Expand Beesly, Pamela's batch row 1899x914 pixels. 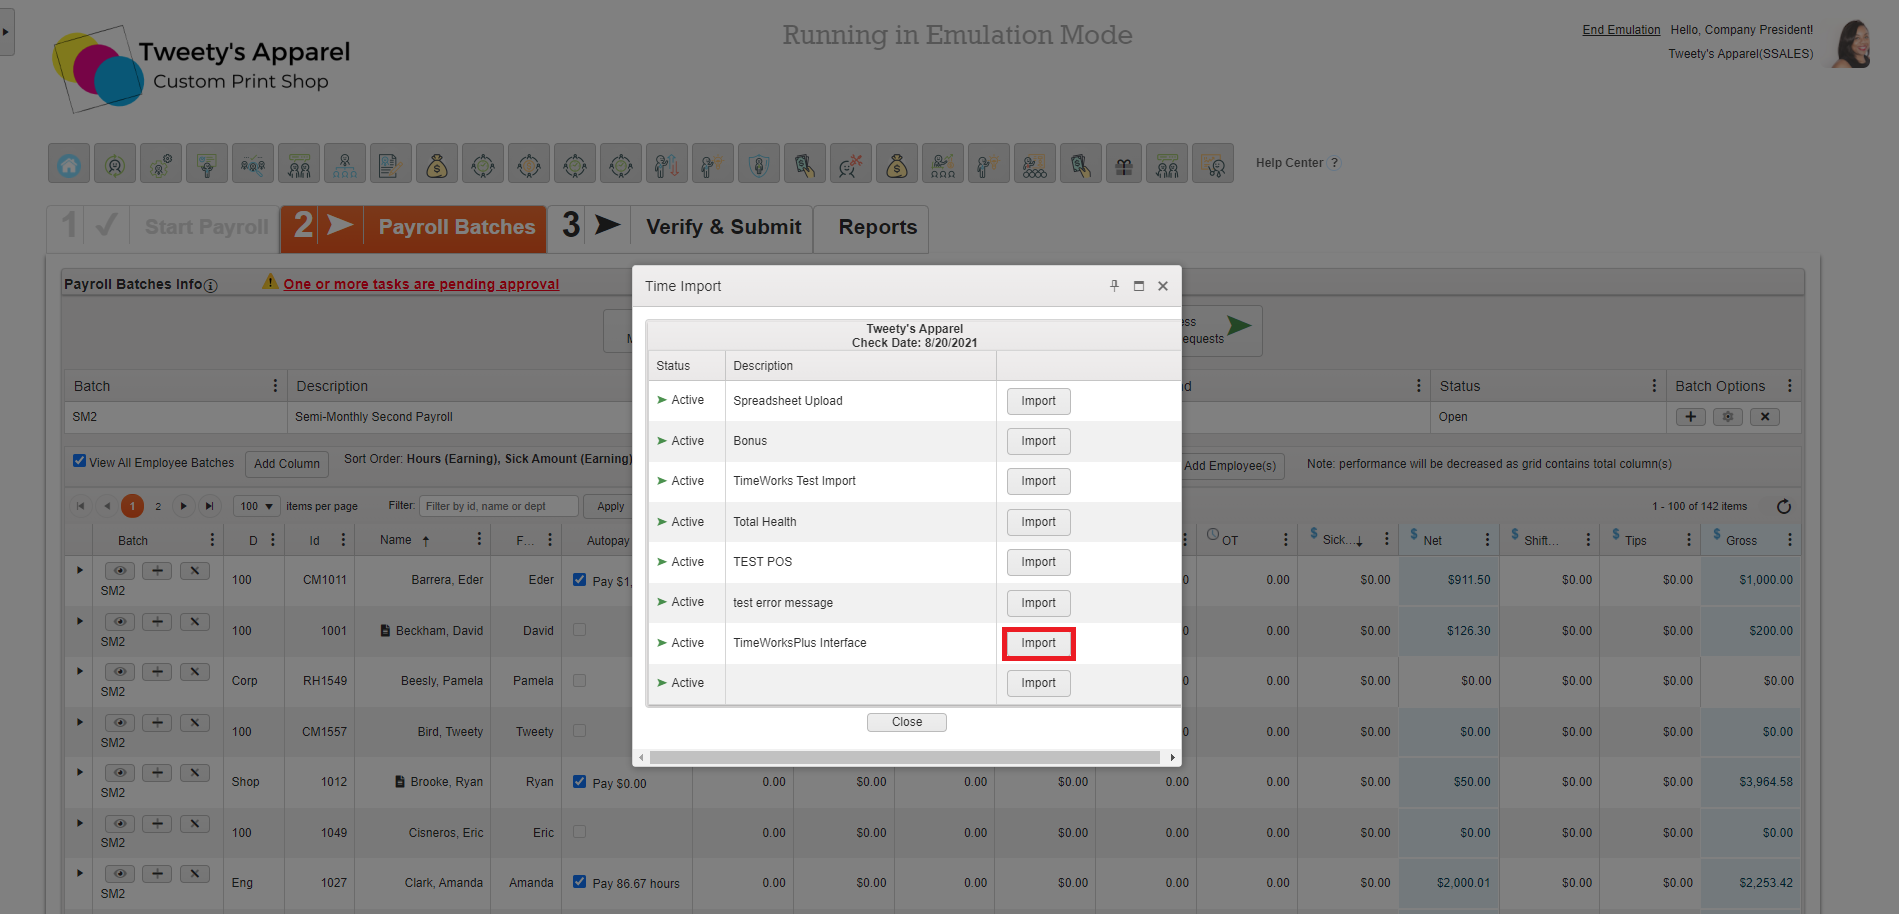pyautogui.click(x=79, y=671)
